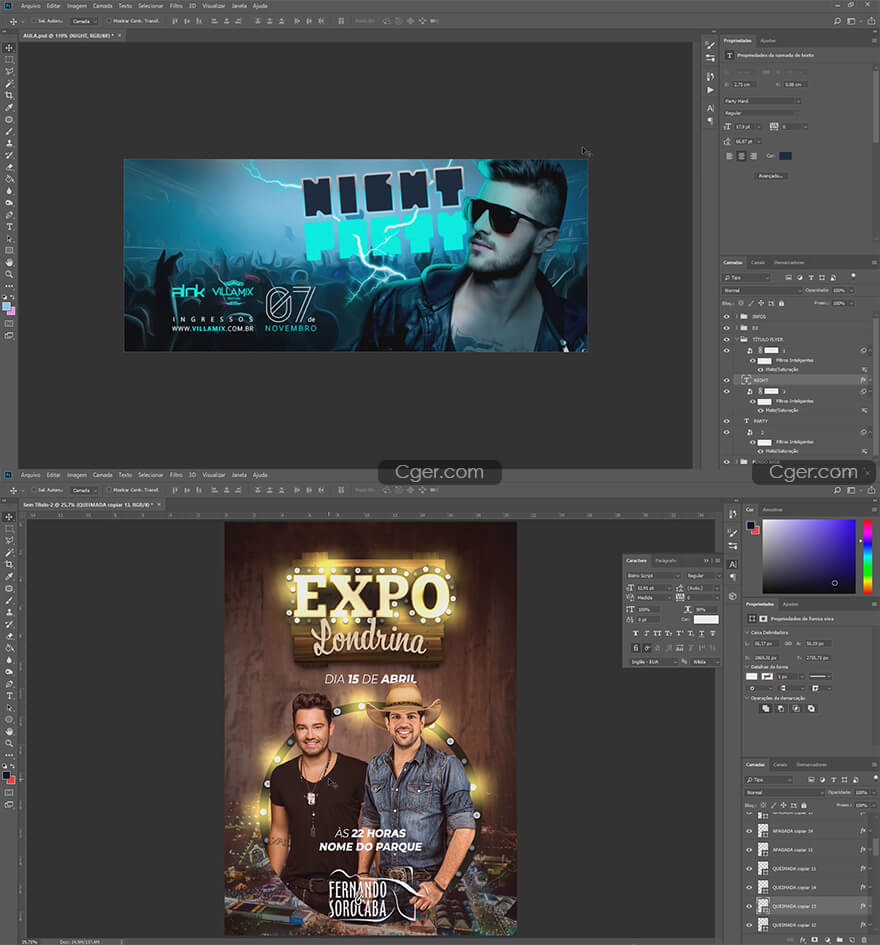The image size is (880, 945).
Task: Pick a hue on the vertical color slider
Action: [867, 556]
